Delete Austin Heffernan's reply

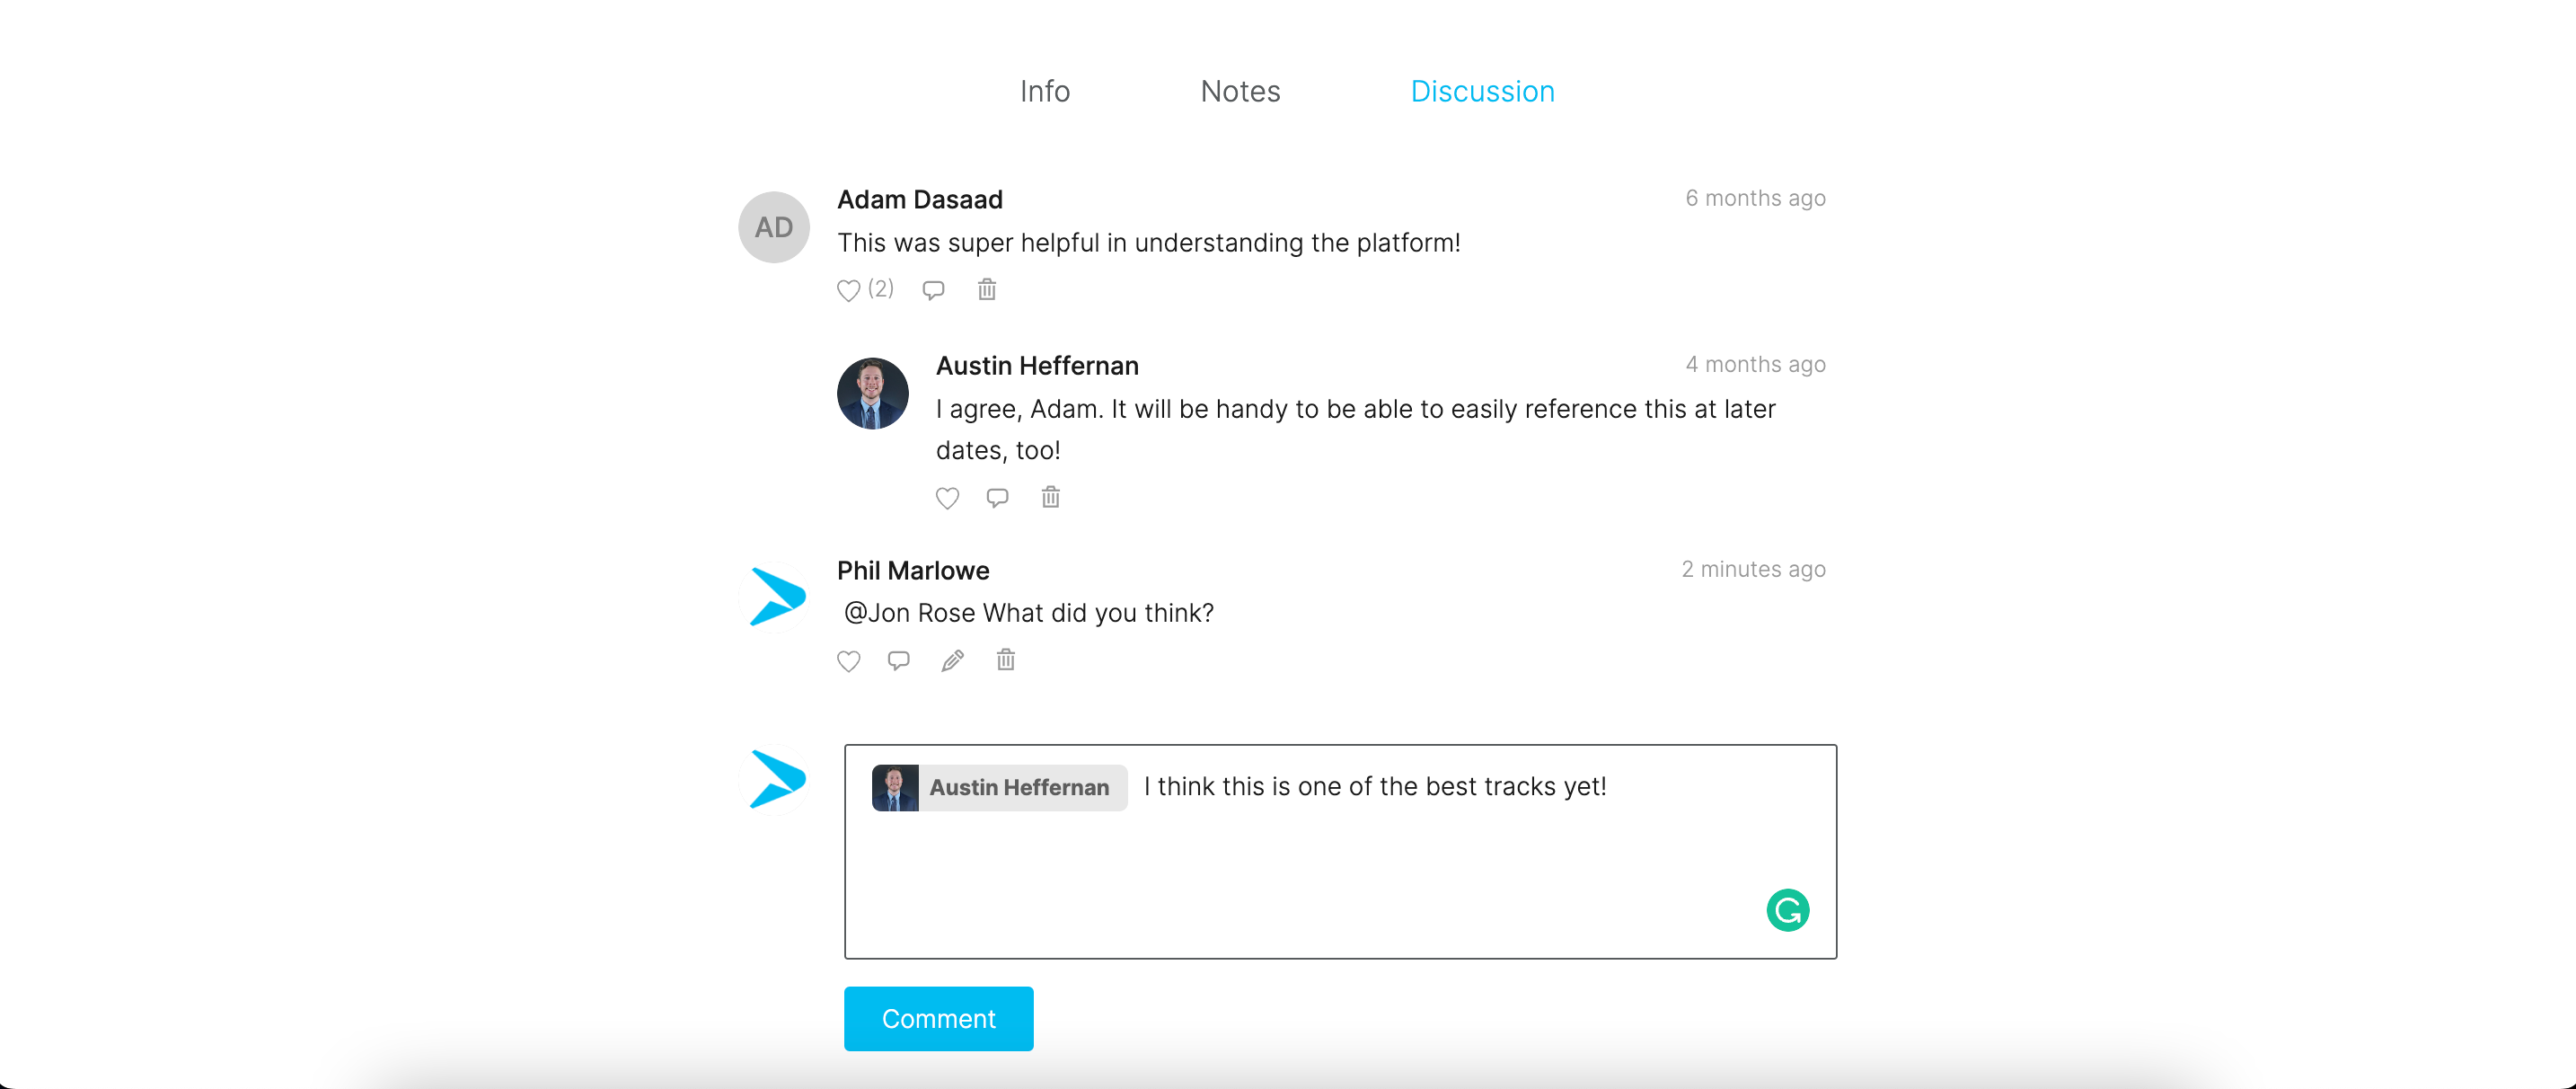[x=1050, y=496]
